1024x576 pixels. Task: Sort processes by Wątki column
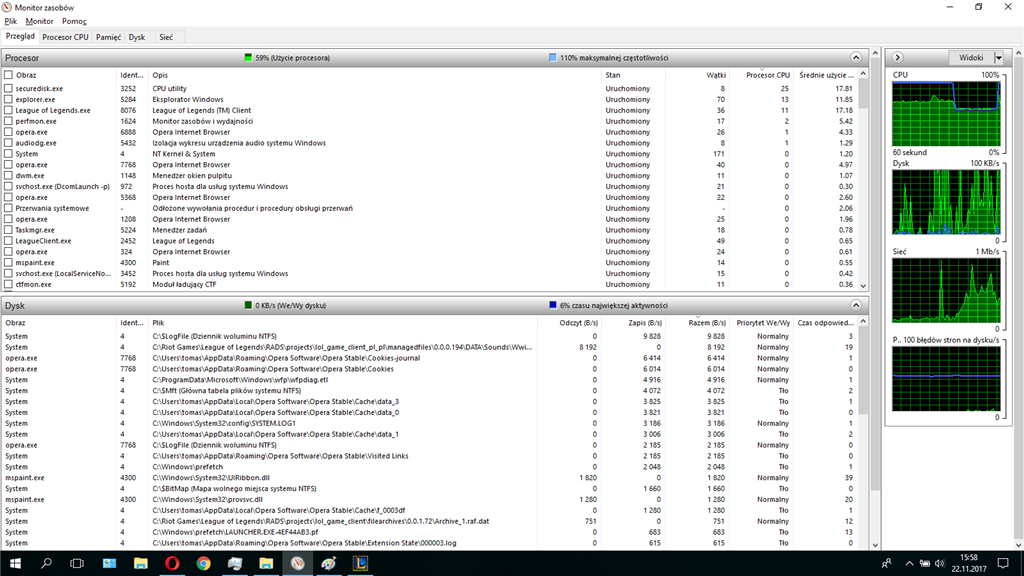click(697, 75)
